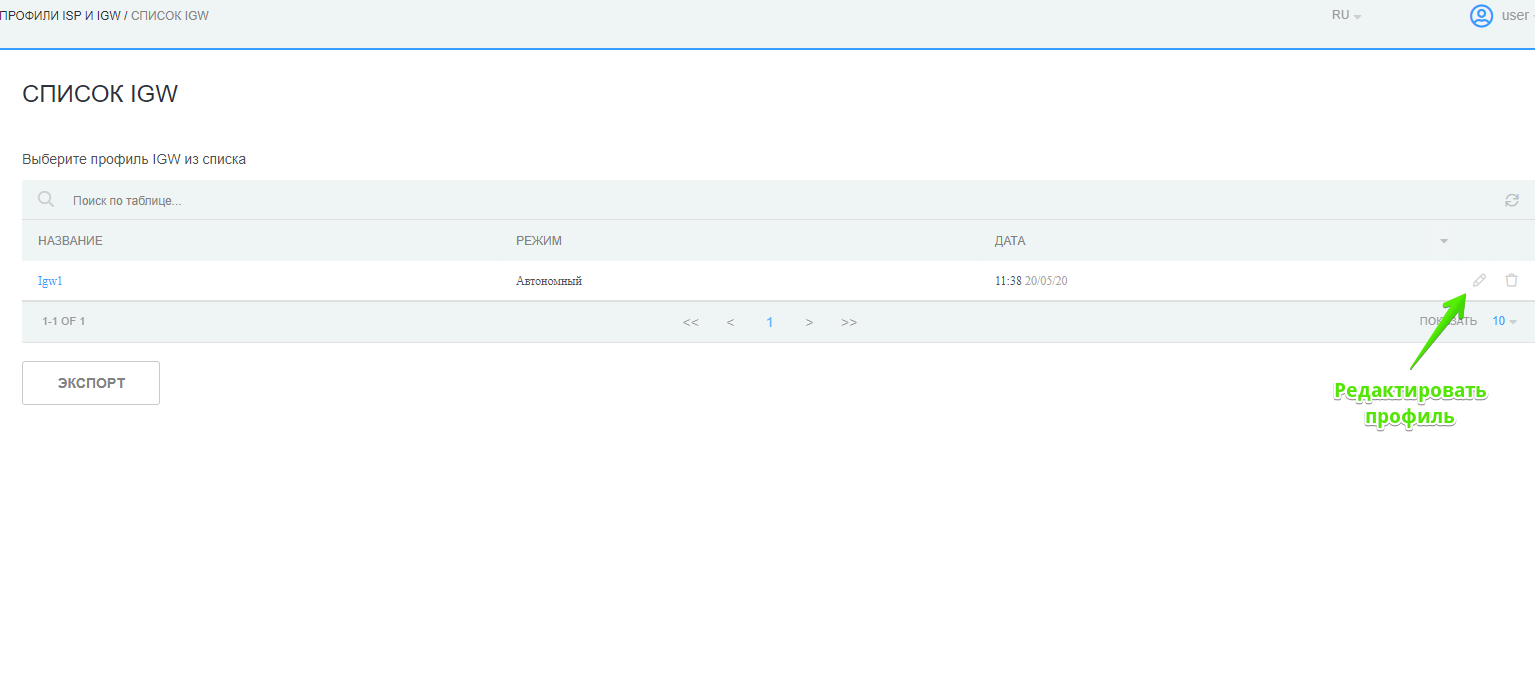Go to ПРОФИЛИ ISP И IGW breadcrumb

click(x=60, y=16)
